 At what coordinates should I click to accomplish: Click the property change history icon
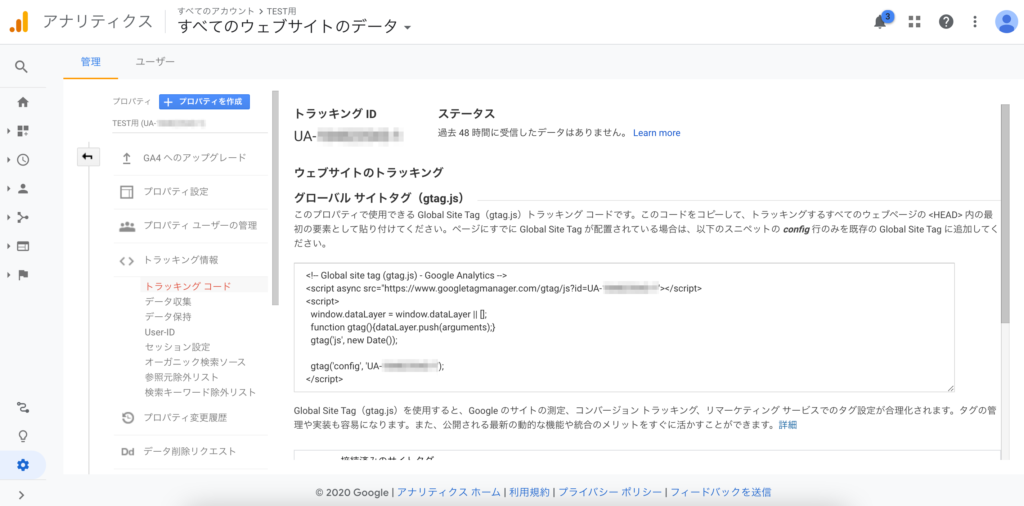[x=128, y=418]
